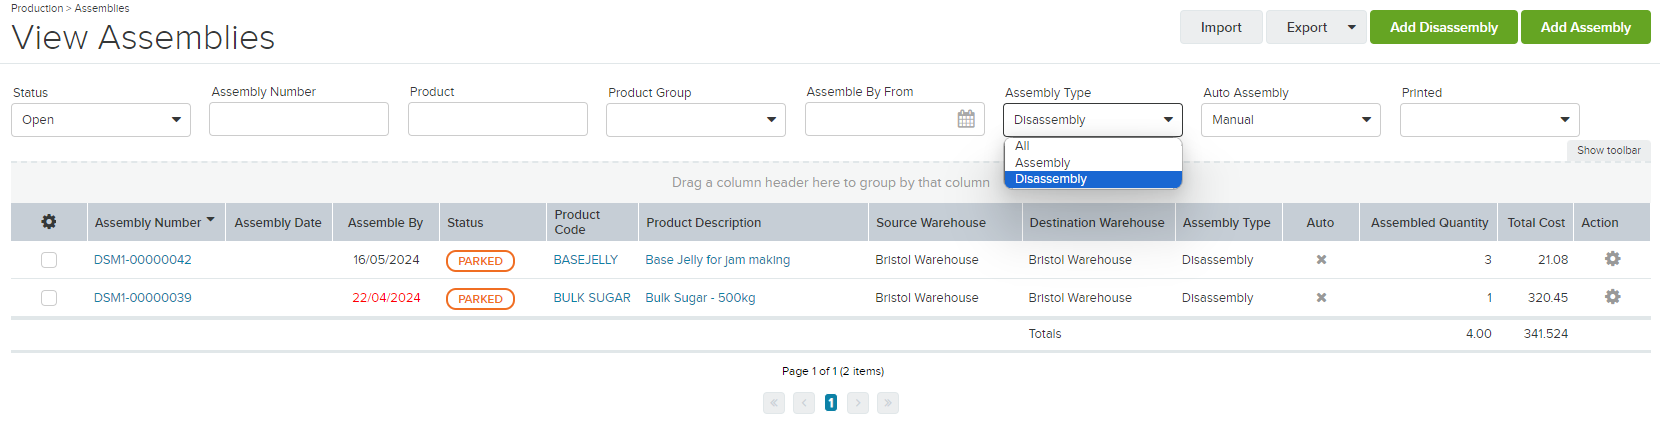Tick checkbox for DSM1-00000039 row
The width and height of the screenshot is (1660, 428).
49,298
